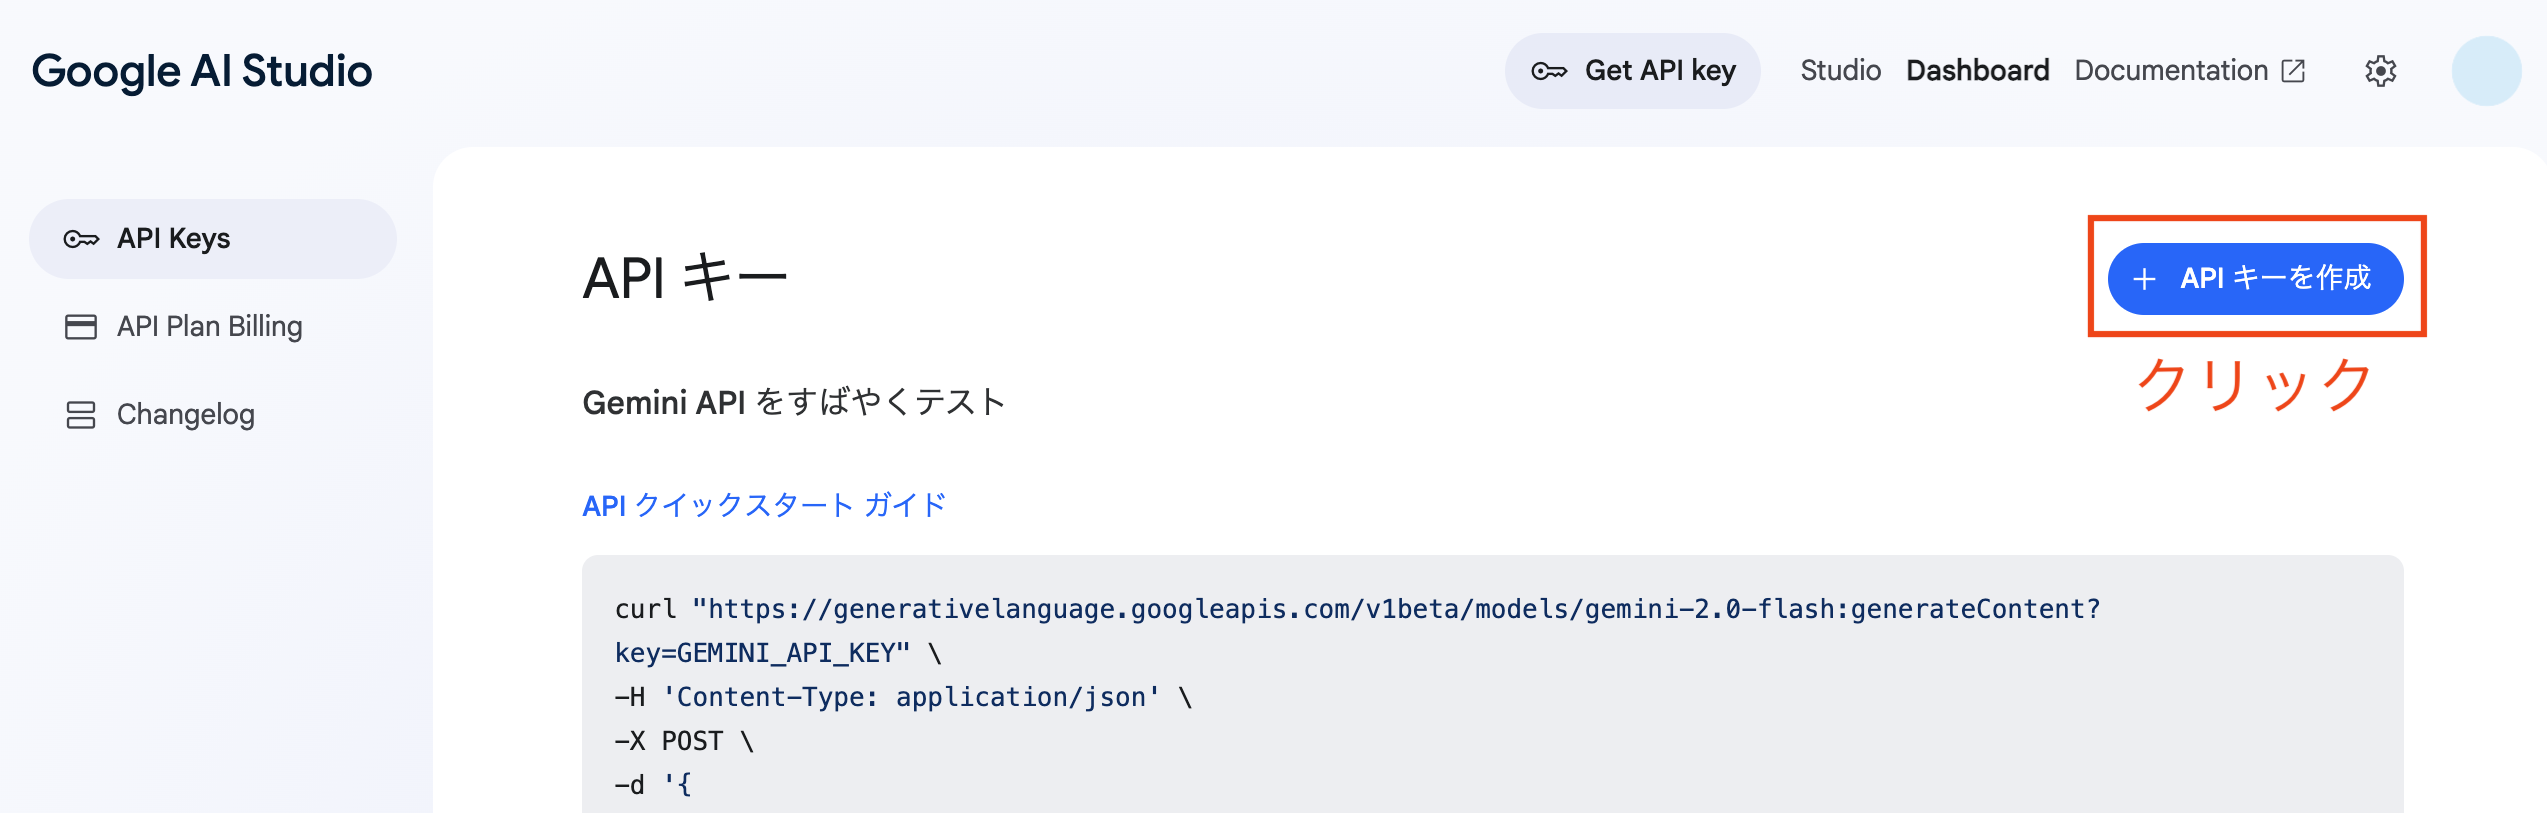Click the -X POST code line
The image size is (2547, 813).
tap(684, 741)
